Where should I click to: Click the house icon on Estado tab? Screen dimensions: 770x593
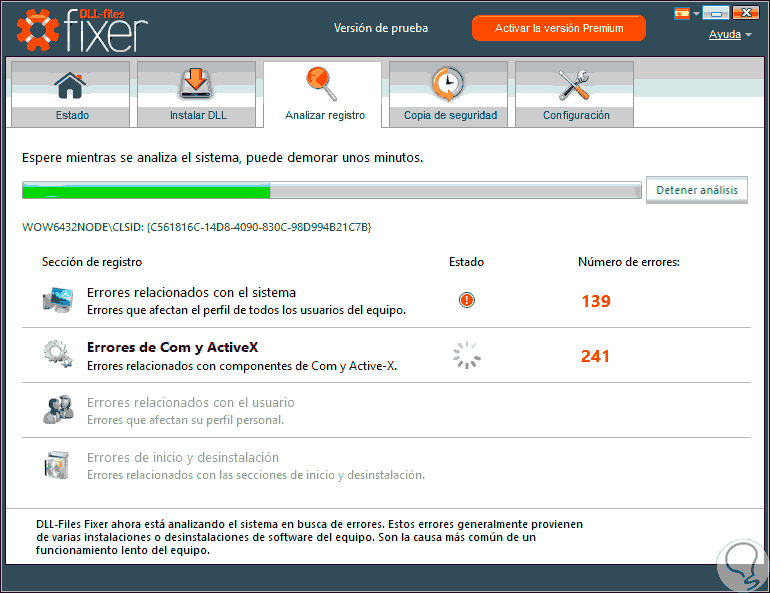pos(70,85)
